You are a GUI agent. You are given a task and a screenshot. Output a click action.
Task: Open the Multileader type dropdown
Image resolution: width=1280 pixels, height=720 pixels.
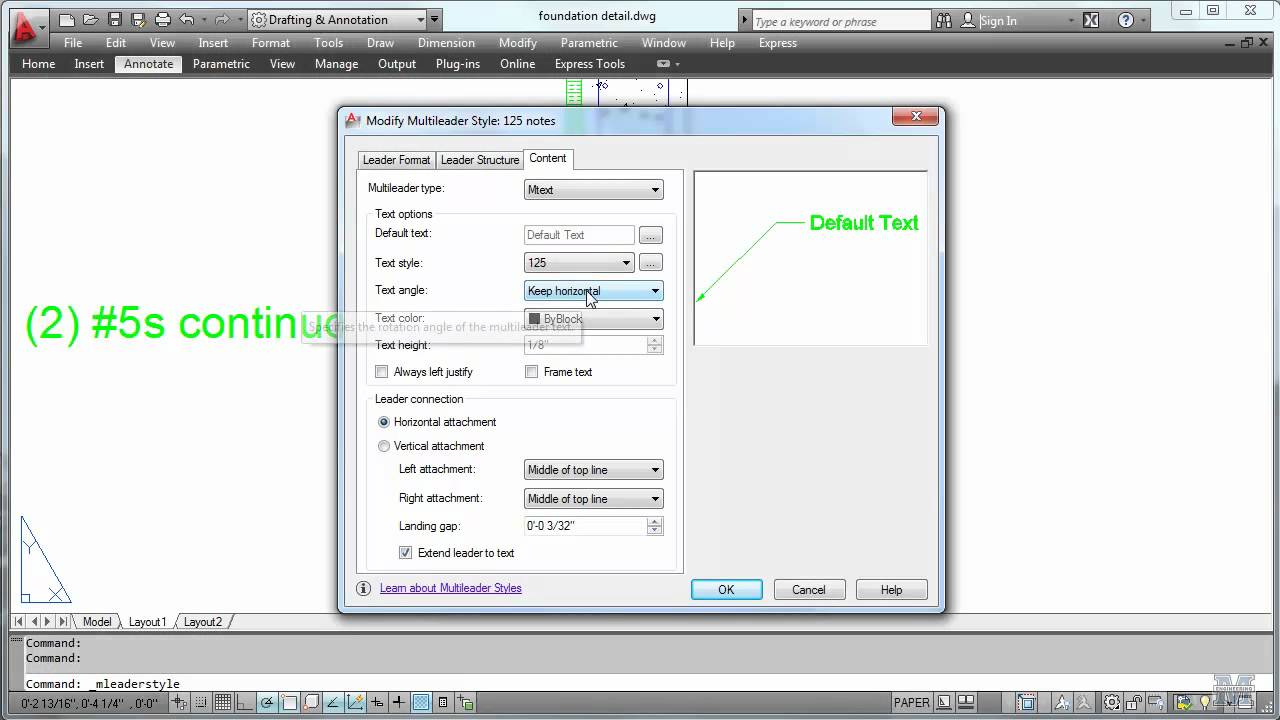point(593,190)
